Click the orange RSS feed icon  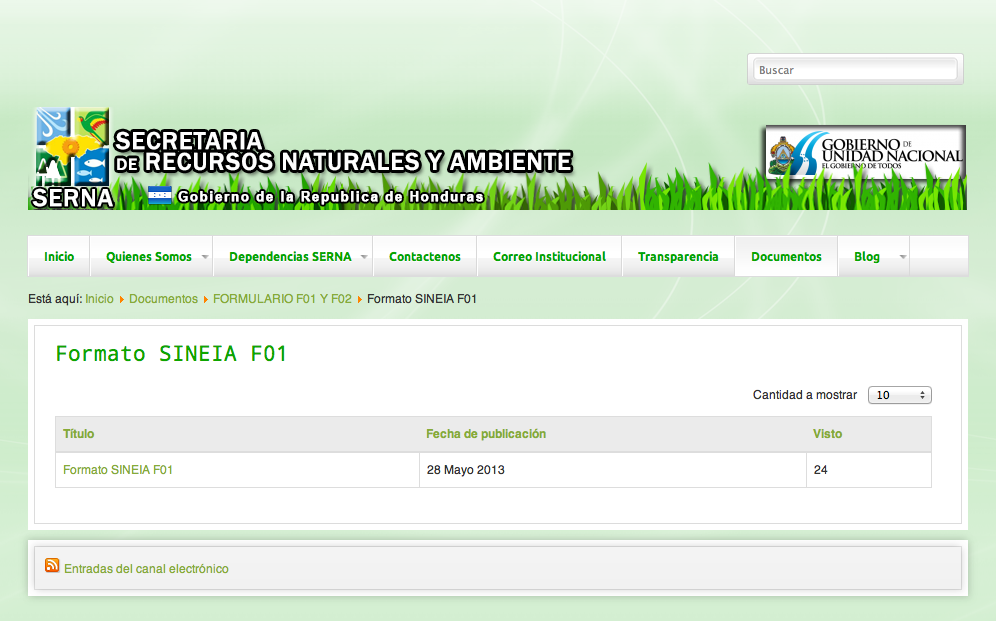coord(52,564)
